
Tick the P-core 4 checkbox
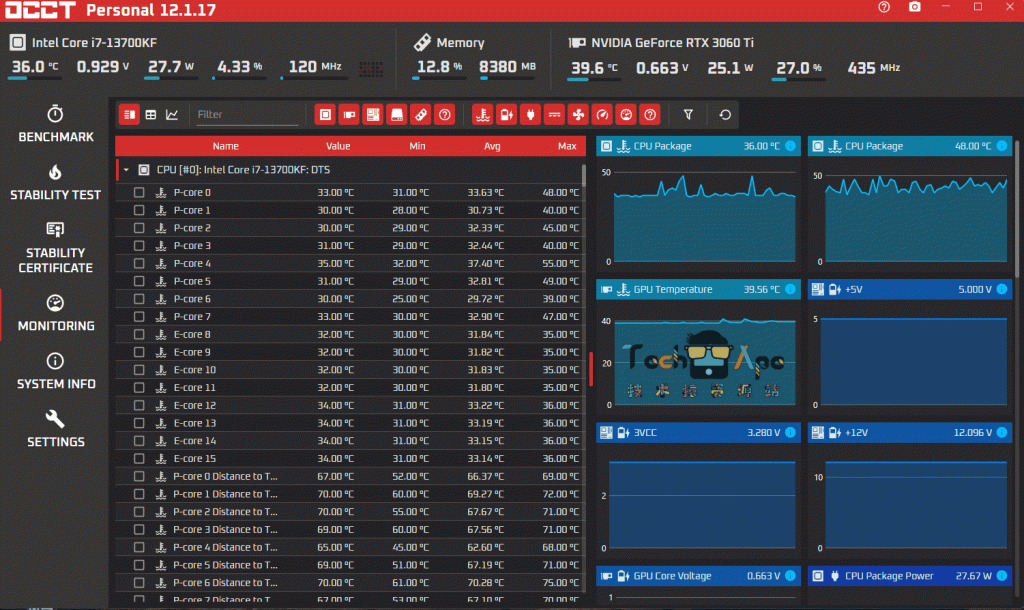click(x=139, y=264)
